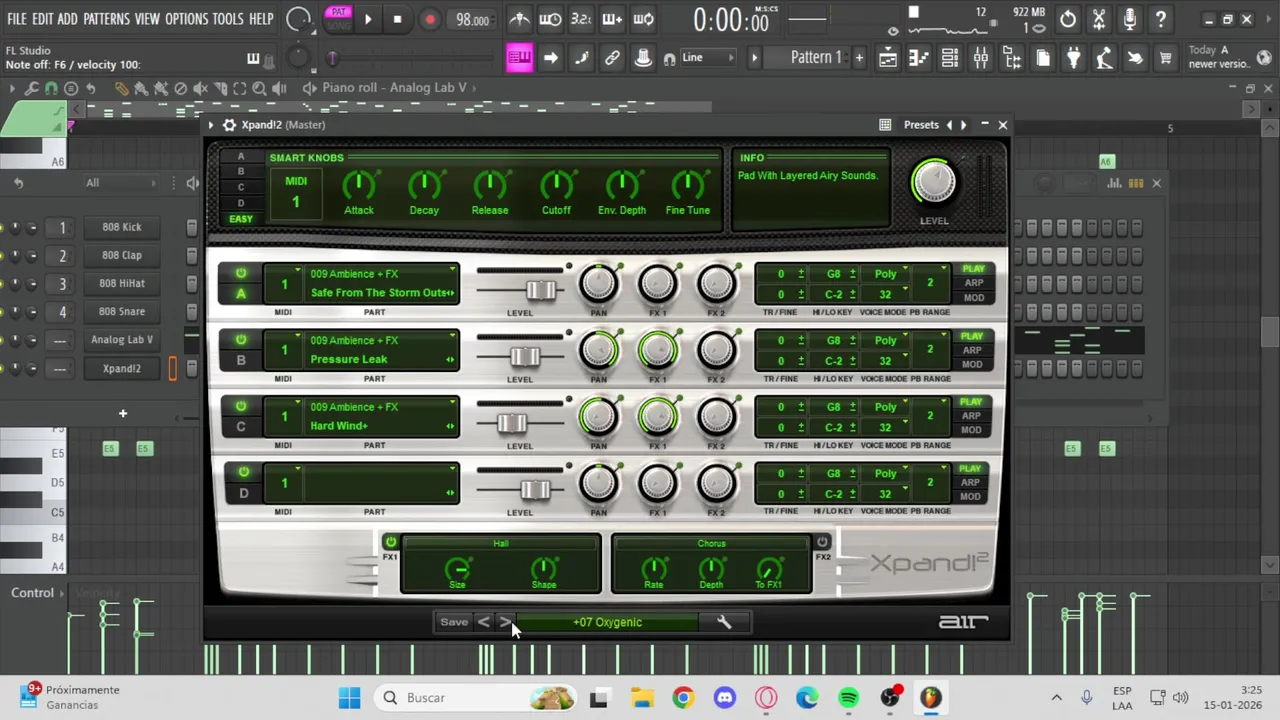The image size is (1280, 720).
Task: Open the EDIT menu
Action: (42, 19)
